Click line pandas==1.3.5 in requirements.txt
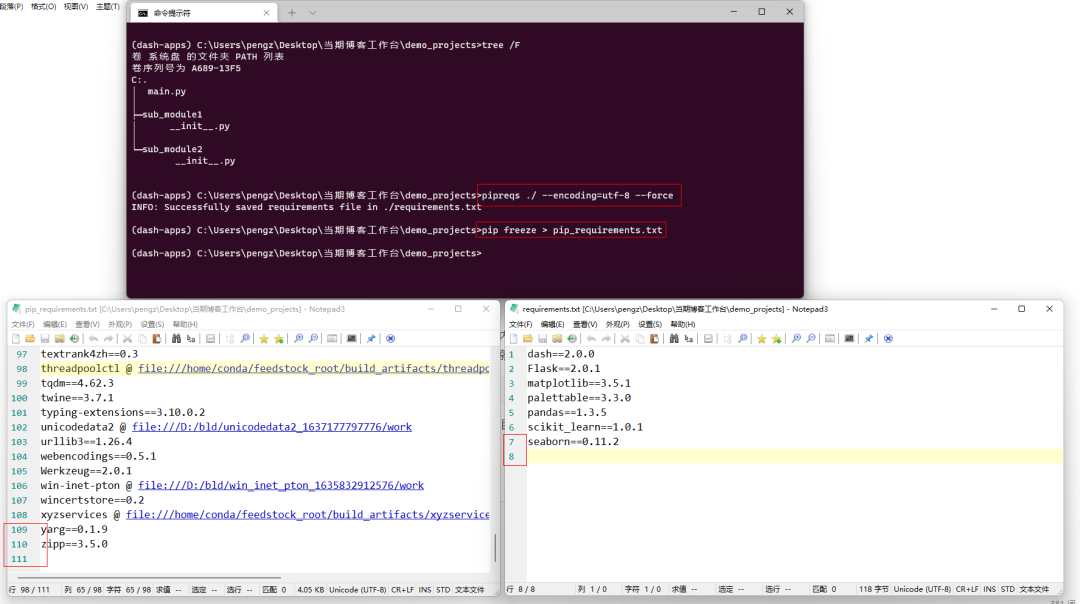Screen dimensions: 1080x604 pos(567,413)
